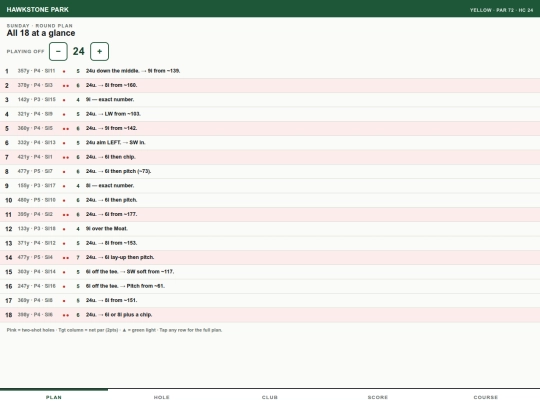Open hole 2 row '8i from ~160'
Image resolution: width=540 pixels, height=405 pixels.
[270, 85]
